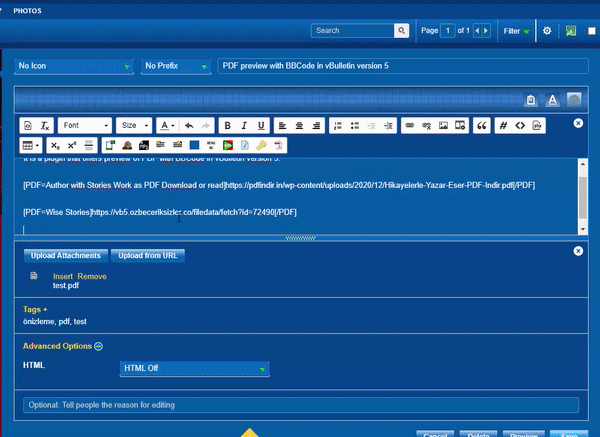Insert video using the media icon
This screenshot has height=437, width=600.
pos(460,126)
